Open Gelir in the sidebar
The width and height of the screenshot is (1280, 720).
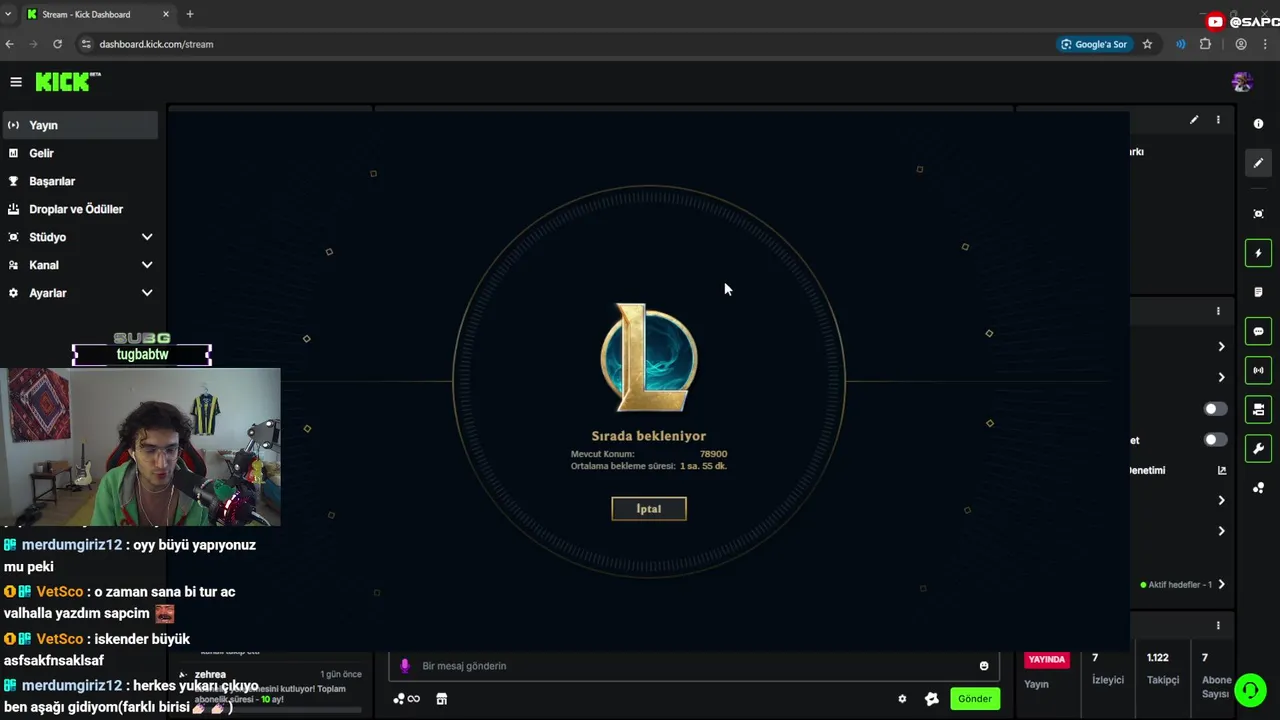pos(80,153)
